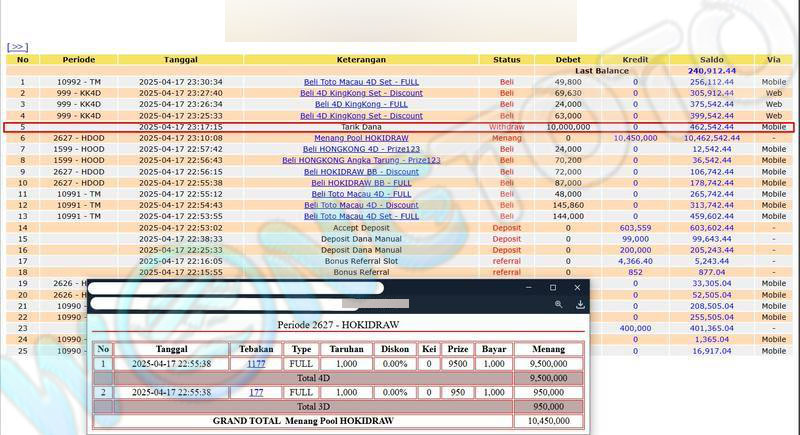This screenshot has width=800, height=435.
Task: Click the 177 tebakan link
Action: 256,392
